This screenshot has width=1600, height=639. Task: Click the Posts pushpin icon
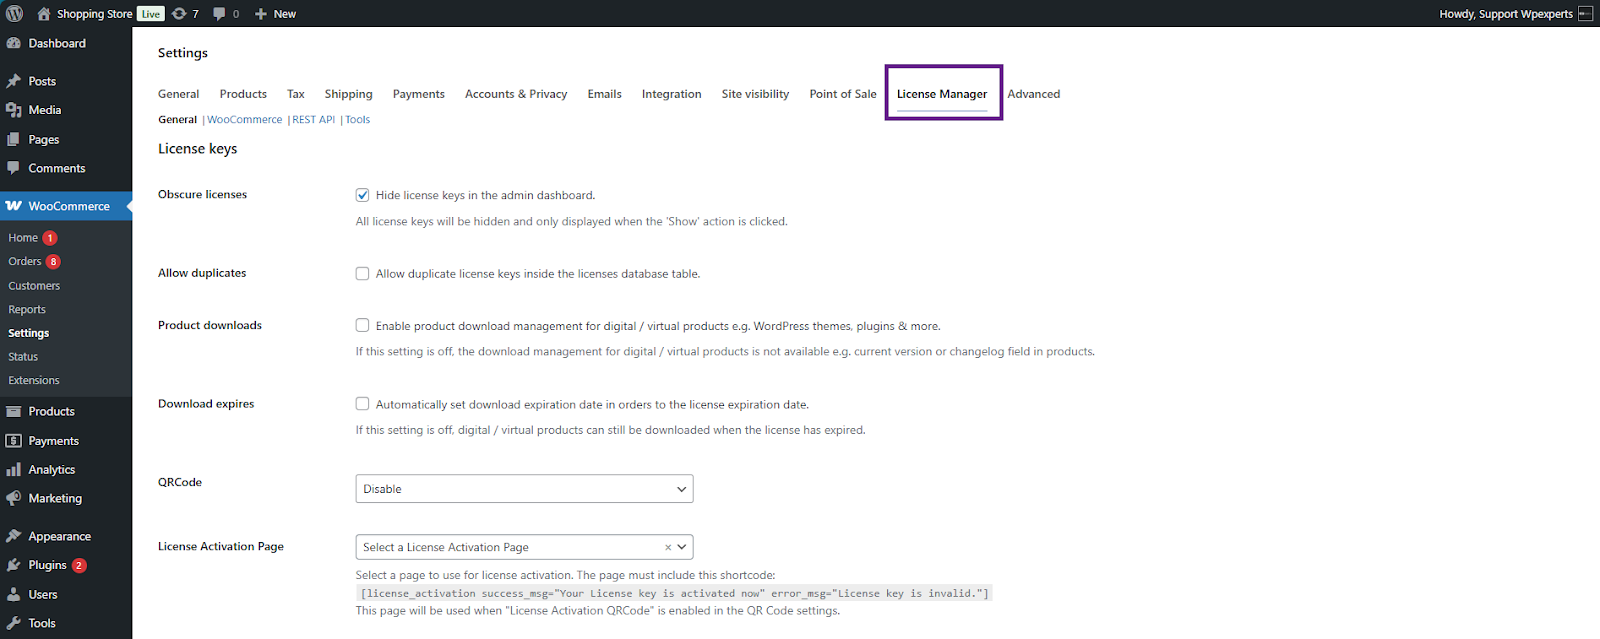pyautogui.click(x=14, y=81)
